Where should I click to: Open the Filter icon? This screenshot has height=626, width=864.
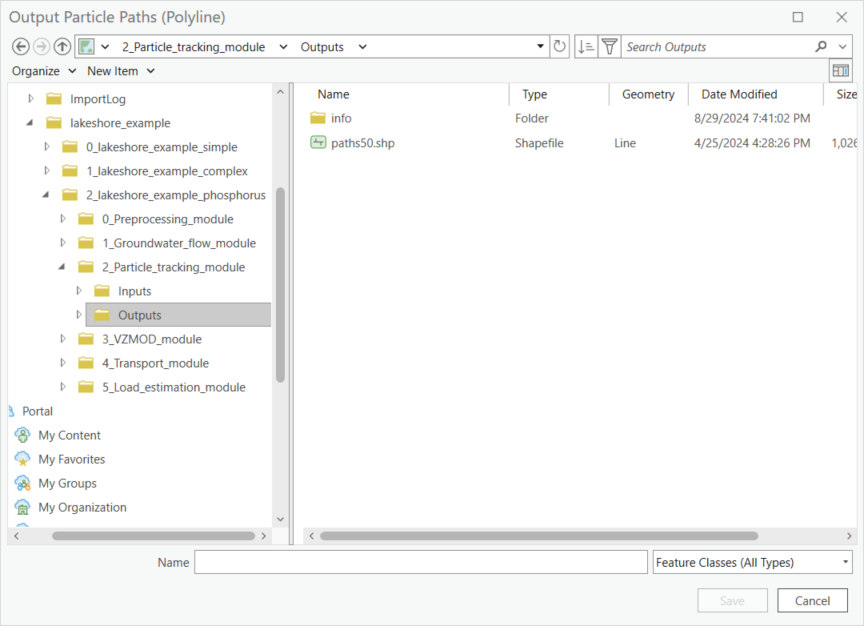(x=609, y=47)
